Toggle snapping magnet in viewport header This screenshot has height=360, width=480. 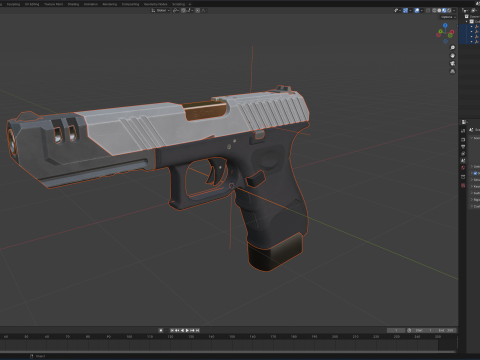[183, 10]
